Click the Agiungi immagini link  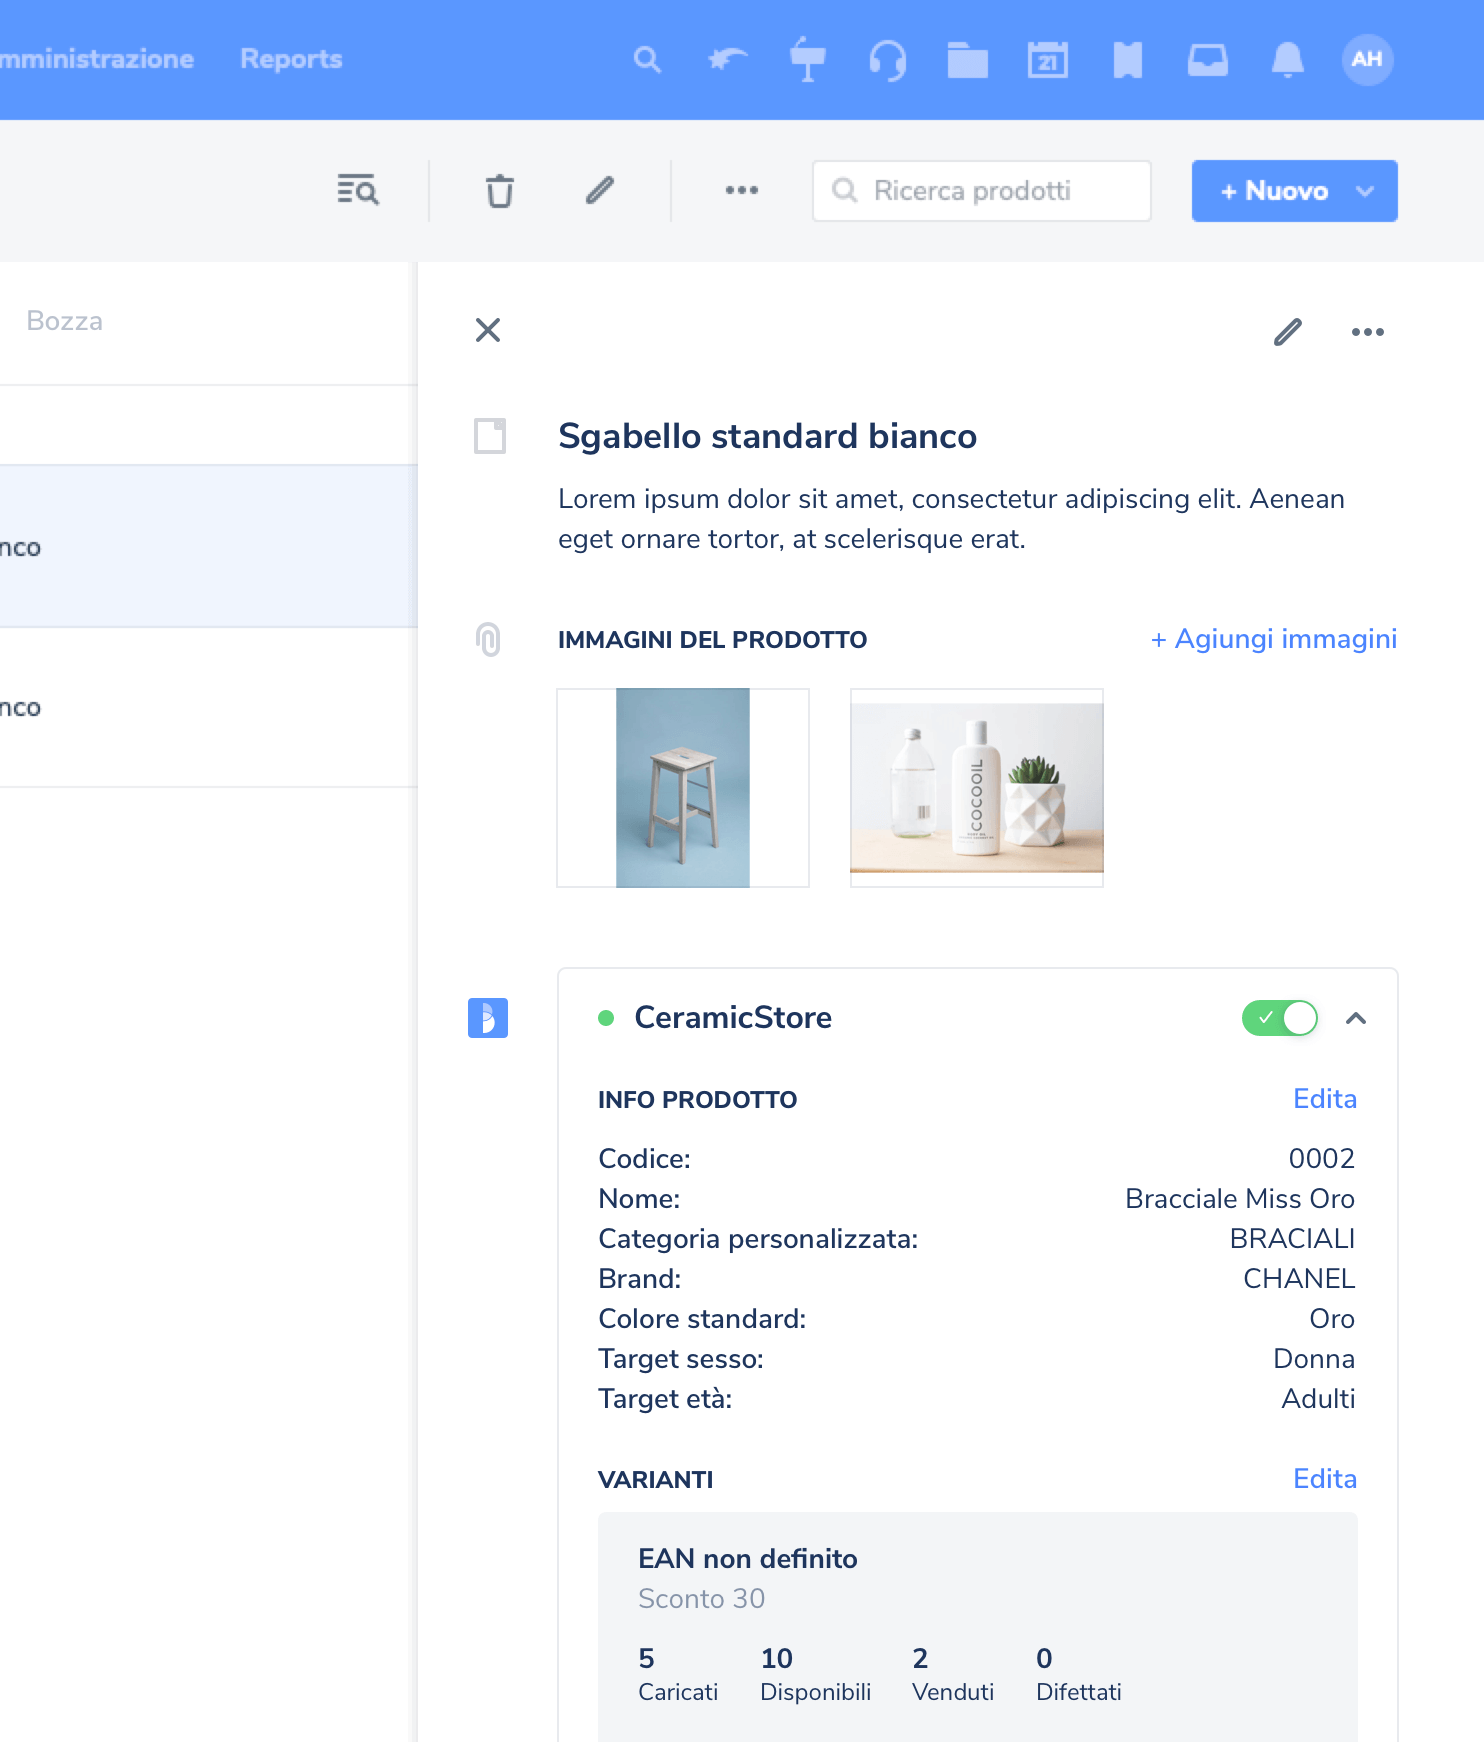click(1273, 639)
